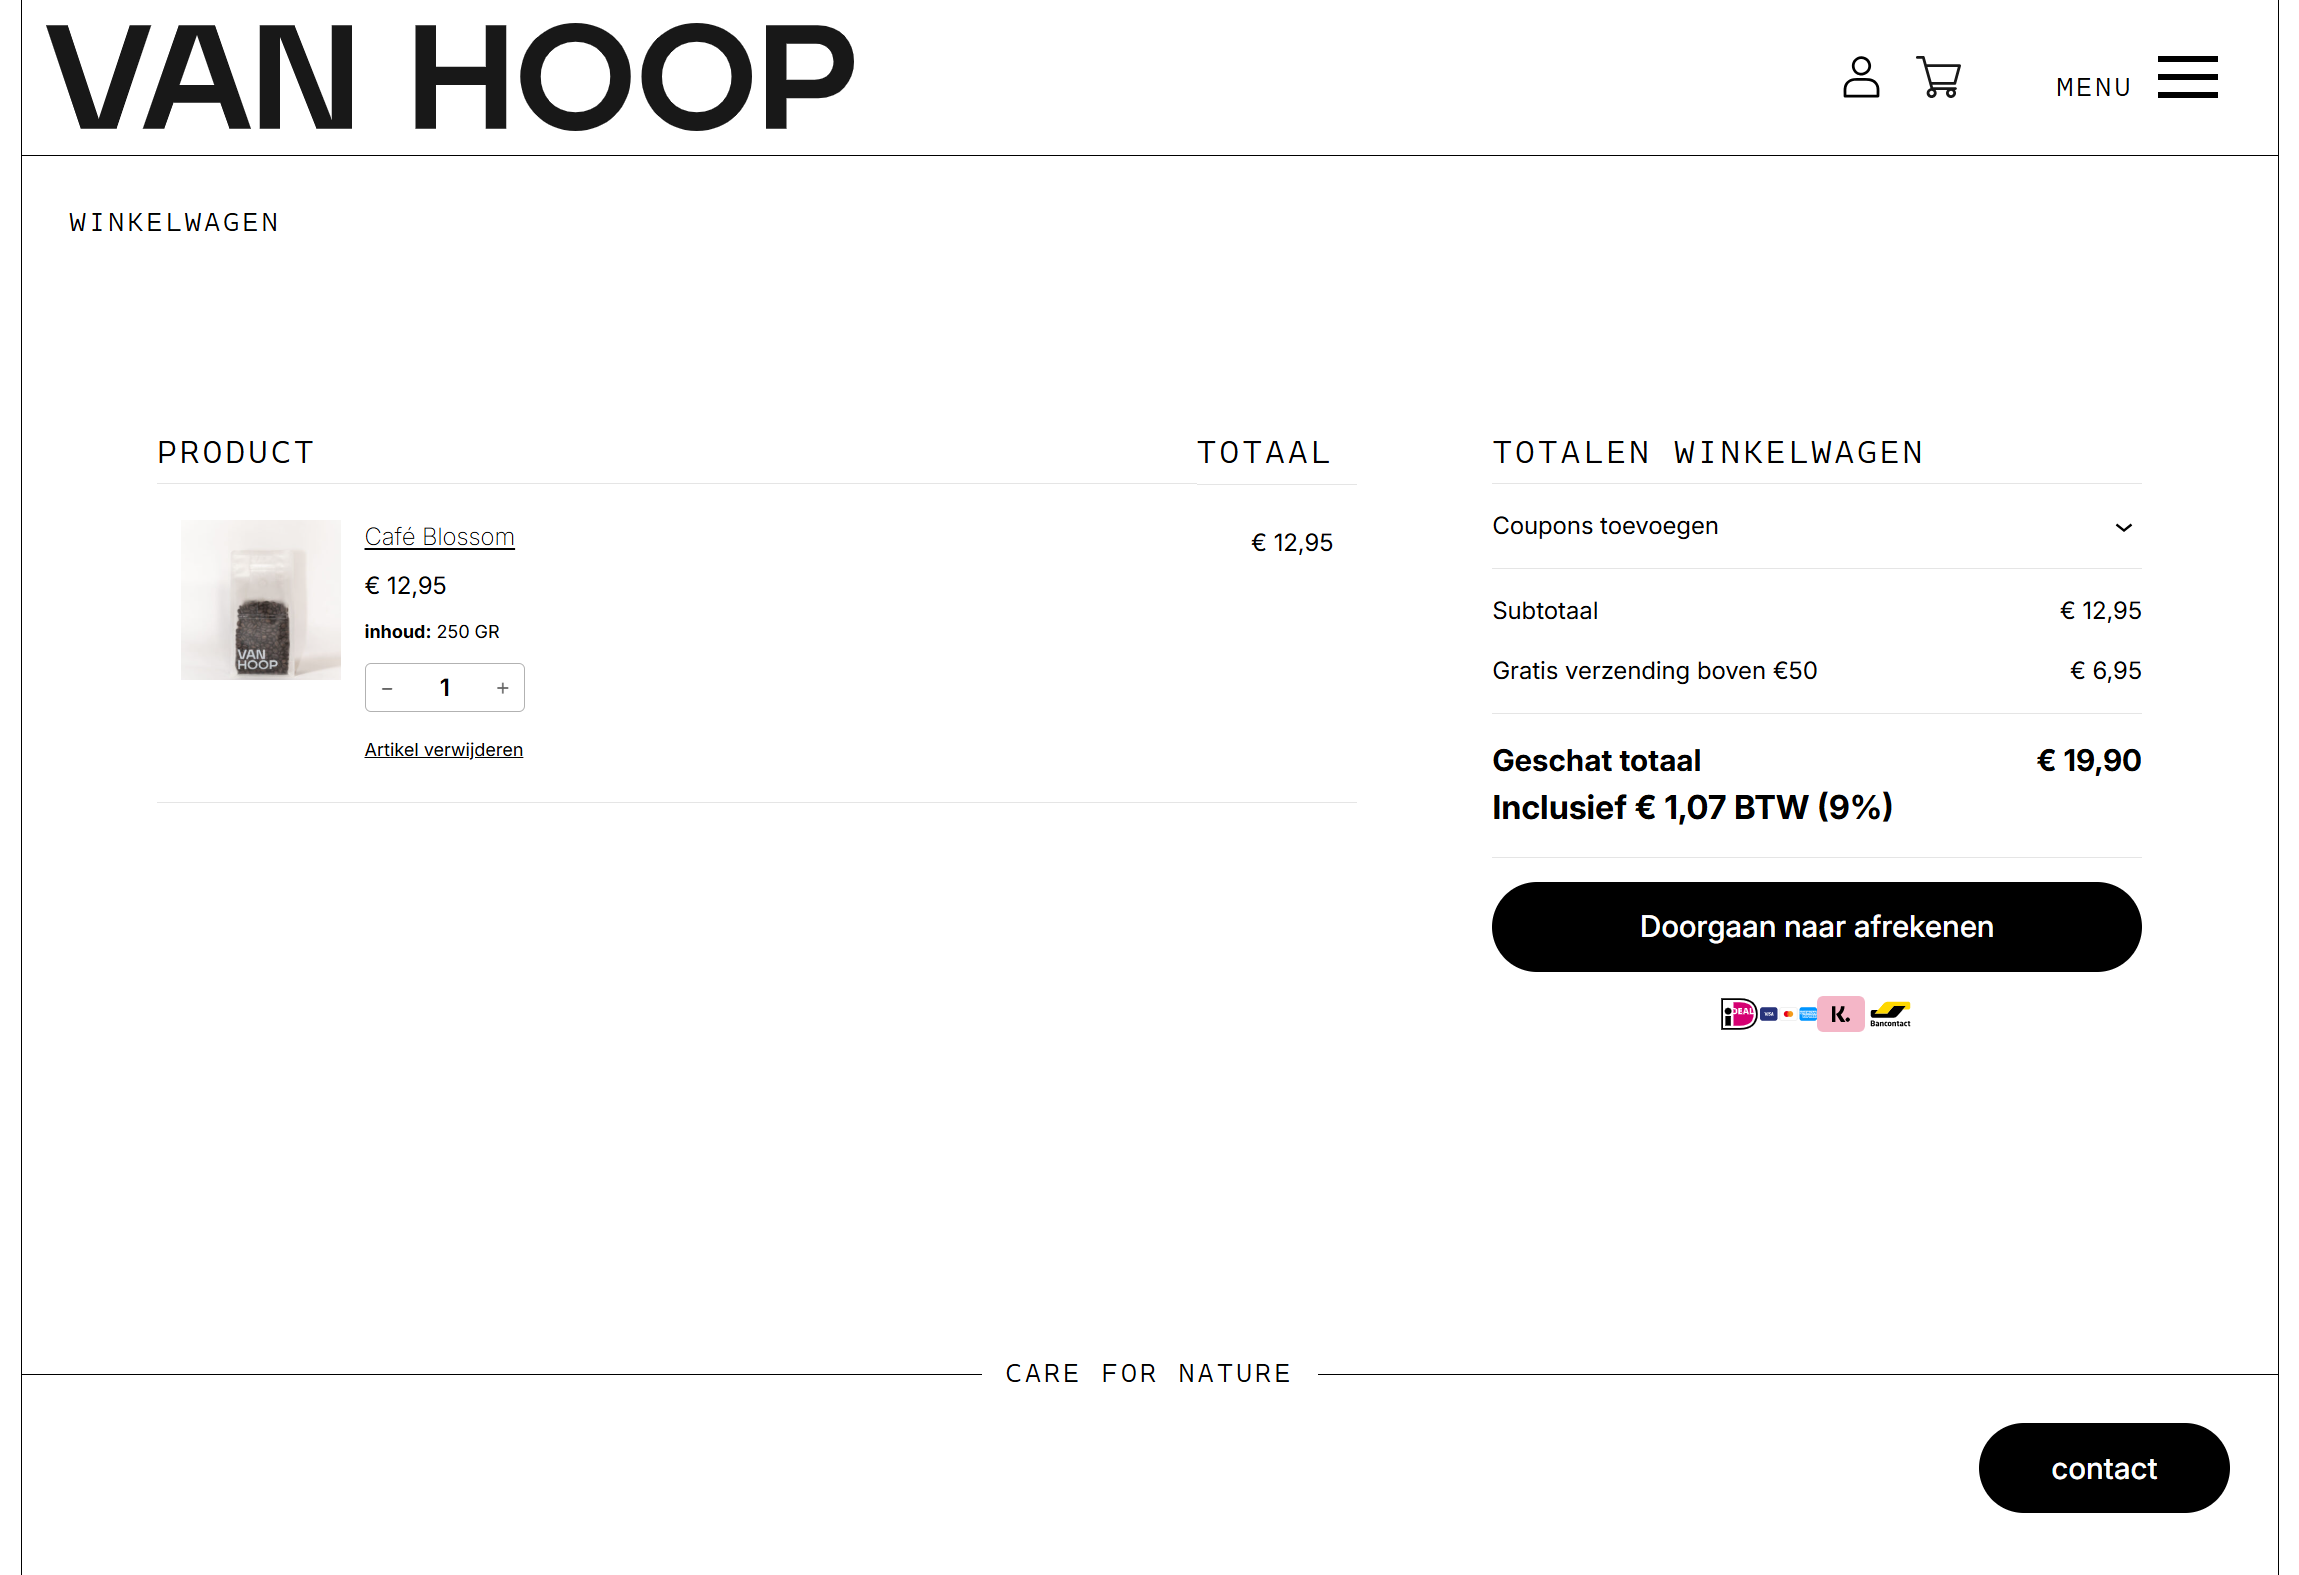Remove item via Artikel verwijderen
The image size is (2299, 1575).
(443, 750)
